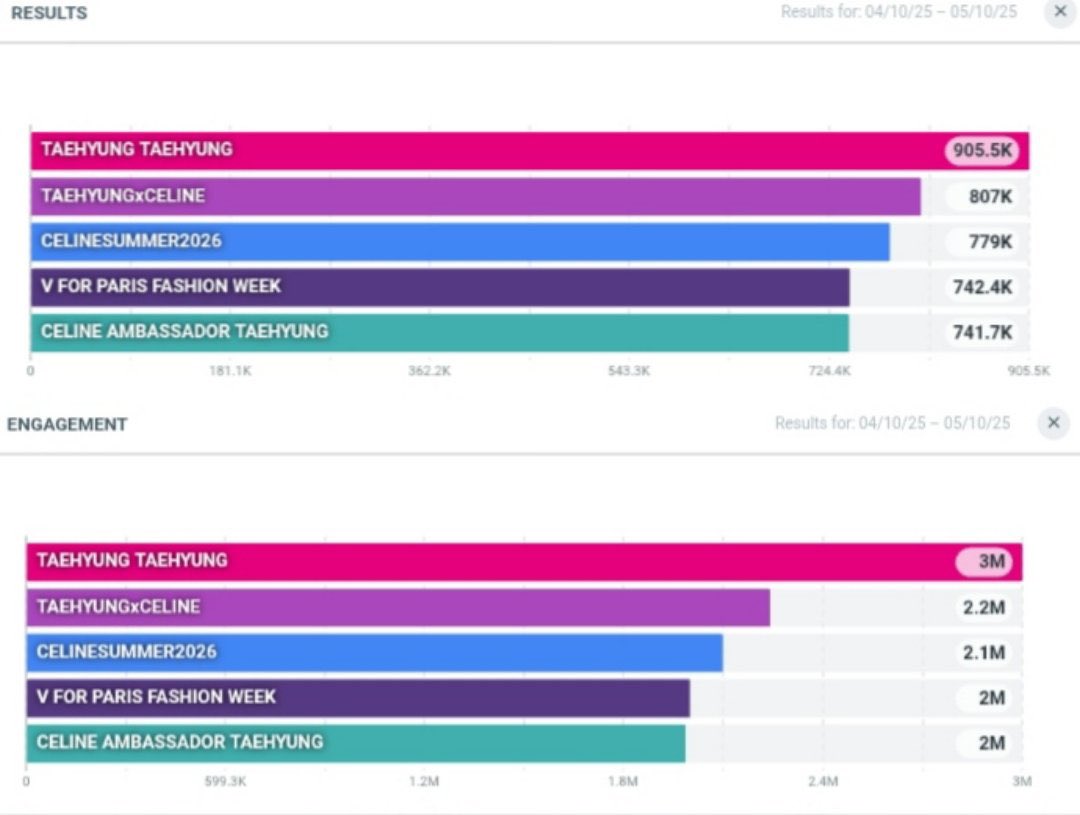Select the CELINESUMMER2026 bar in the Results chart
This screenshot has width=1080, height=815.
(460, 242)
